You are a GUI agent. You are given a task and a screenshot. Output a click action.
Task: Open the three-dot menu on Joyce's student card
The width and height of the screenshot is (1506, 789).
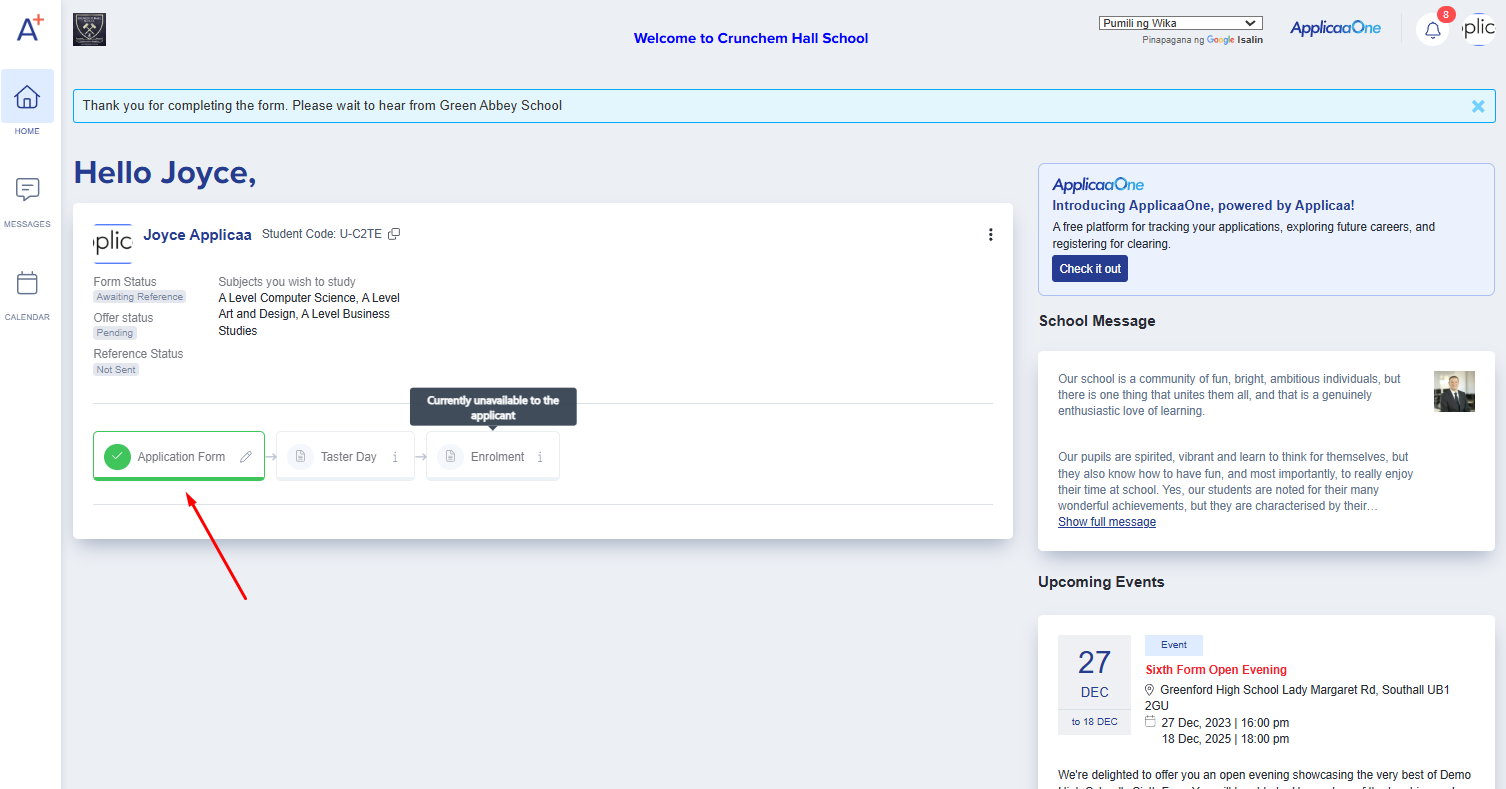pyautogui.click(x=991, y=234)
